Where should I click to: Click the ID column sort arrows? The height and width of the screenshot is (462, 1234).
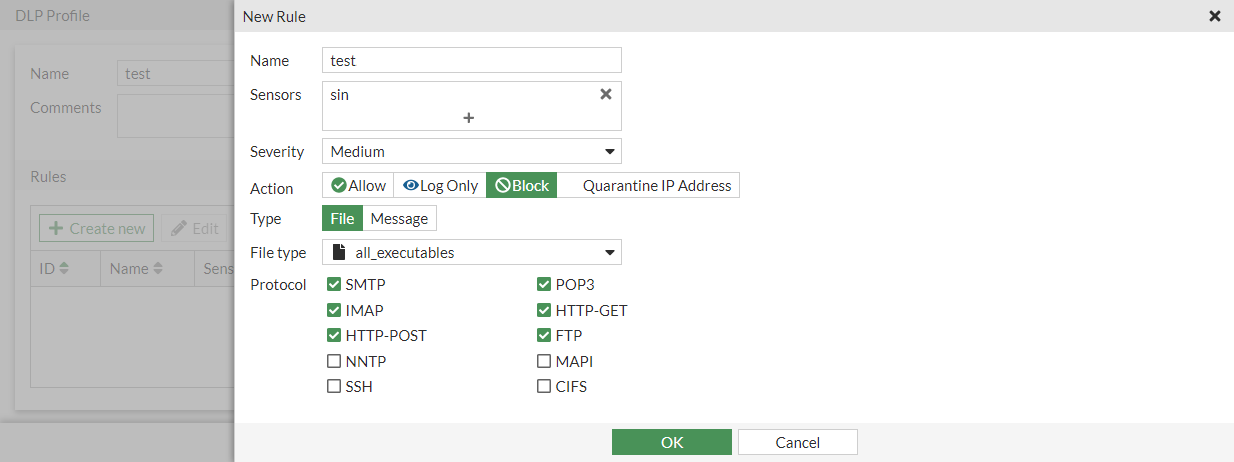pos(65,268)
